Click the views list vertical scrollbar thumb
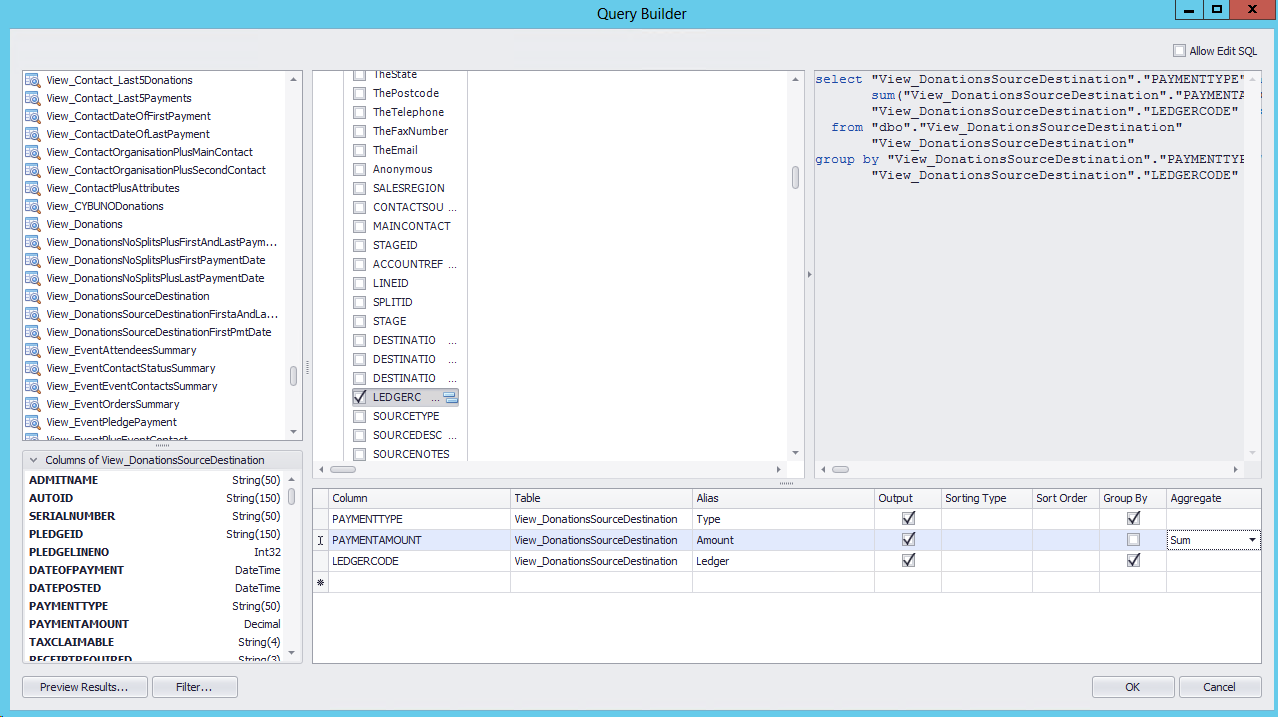1278x717 pixels. (294, 375)
